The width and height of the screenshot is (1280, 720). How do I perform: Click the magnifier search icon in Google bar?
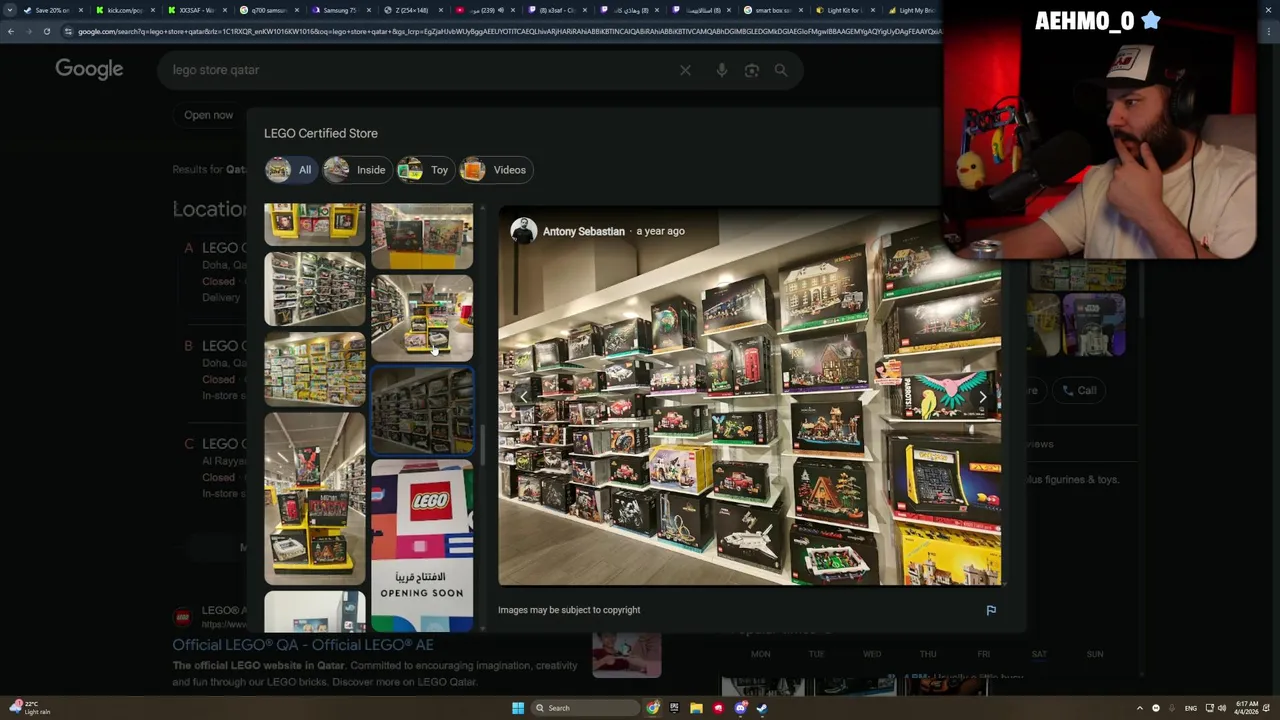(x=781, y=70)
